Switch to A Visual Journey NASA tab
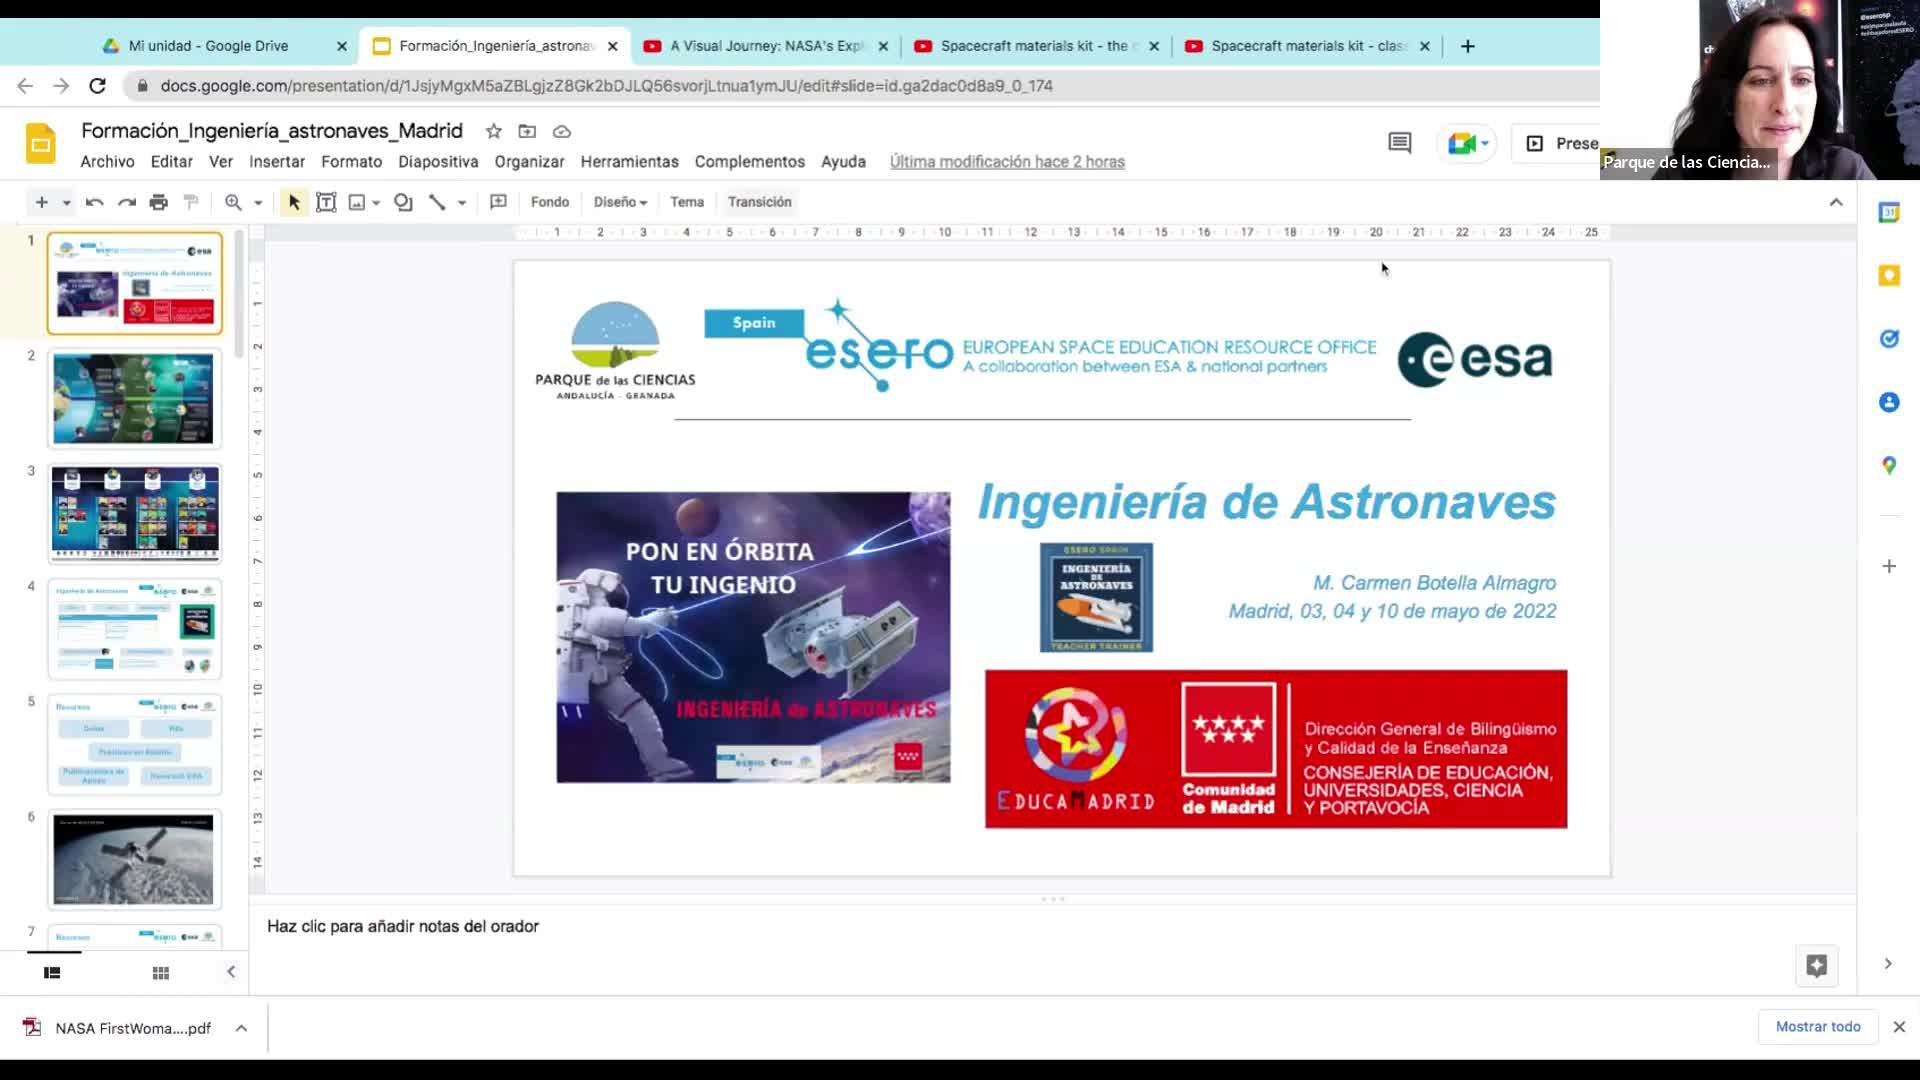The image size is (1920, 1080). (x=767, y=46)
